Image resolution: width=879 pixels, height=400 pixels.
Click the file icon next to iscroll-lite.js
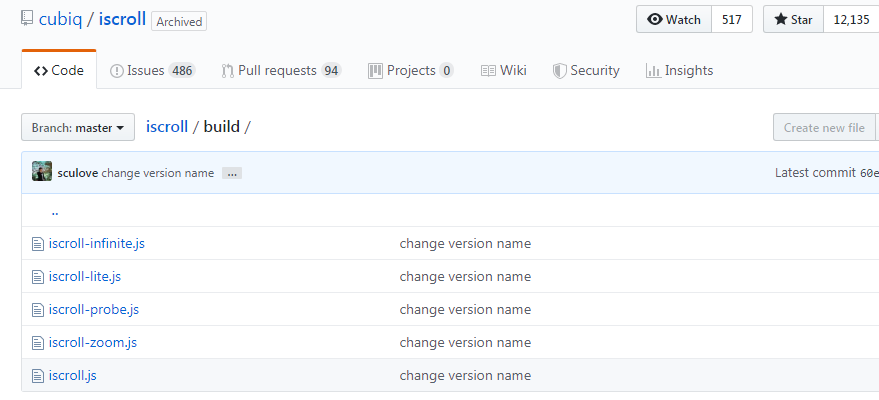(x=38, y=277)
